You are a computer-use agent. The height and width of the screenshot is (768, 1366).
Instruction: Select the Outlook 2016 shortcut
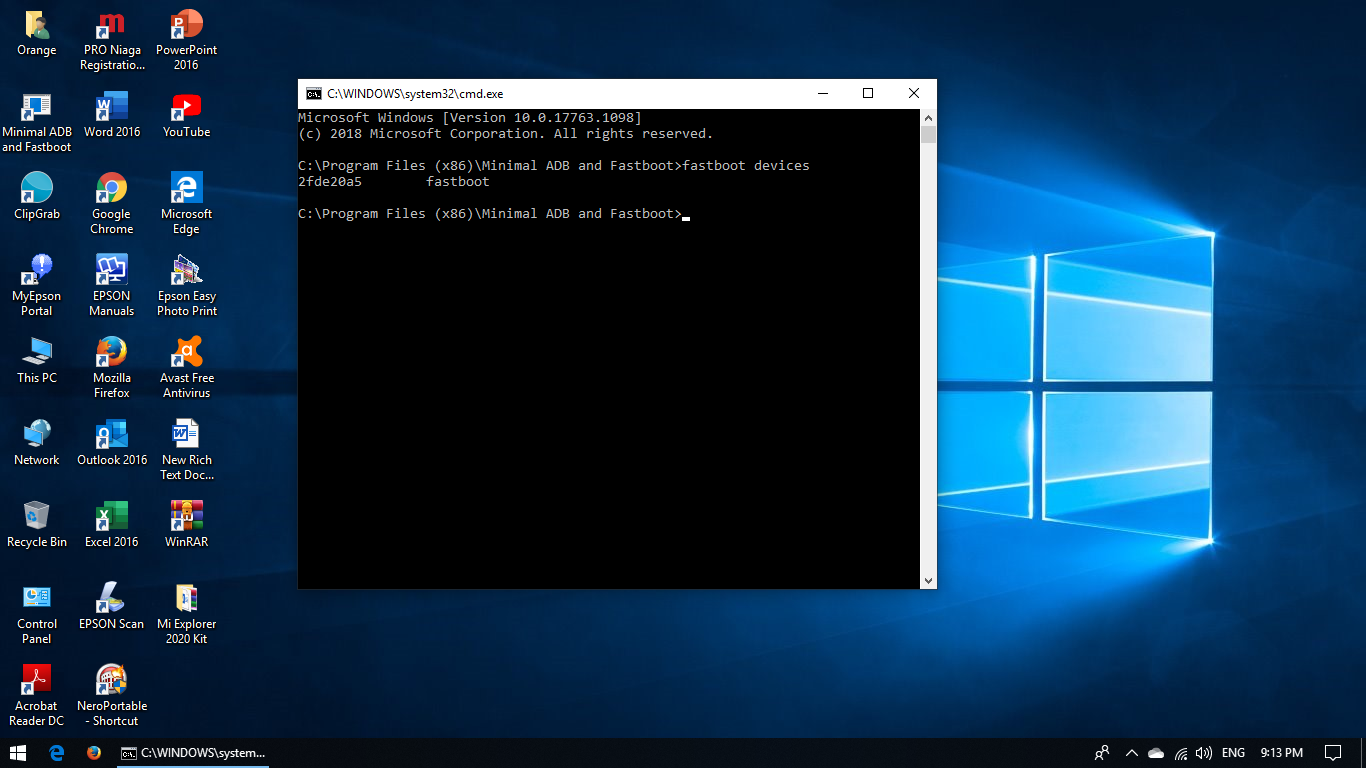pos(112,444)
